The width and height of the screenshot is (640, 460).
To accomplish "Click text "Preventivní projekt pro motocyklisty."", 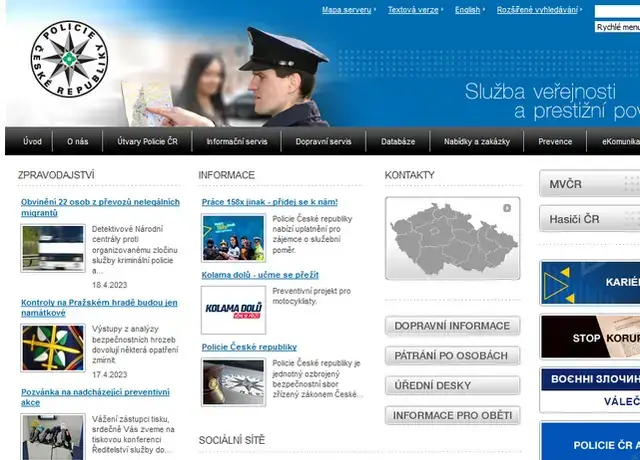I will (311, 296).
